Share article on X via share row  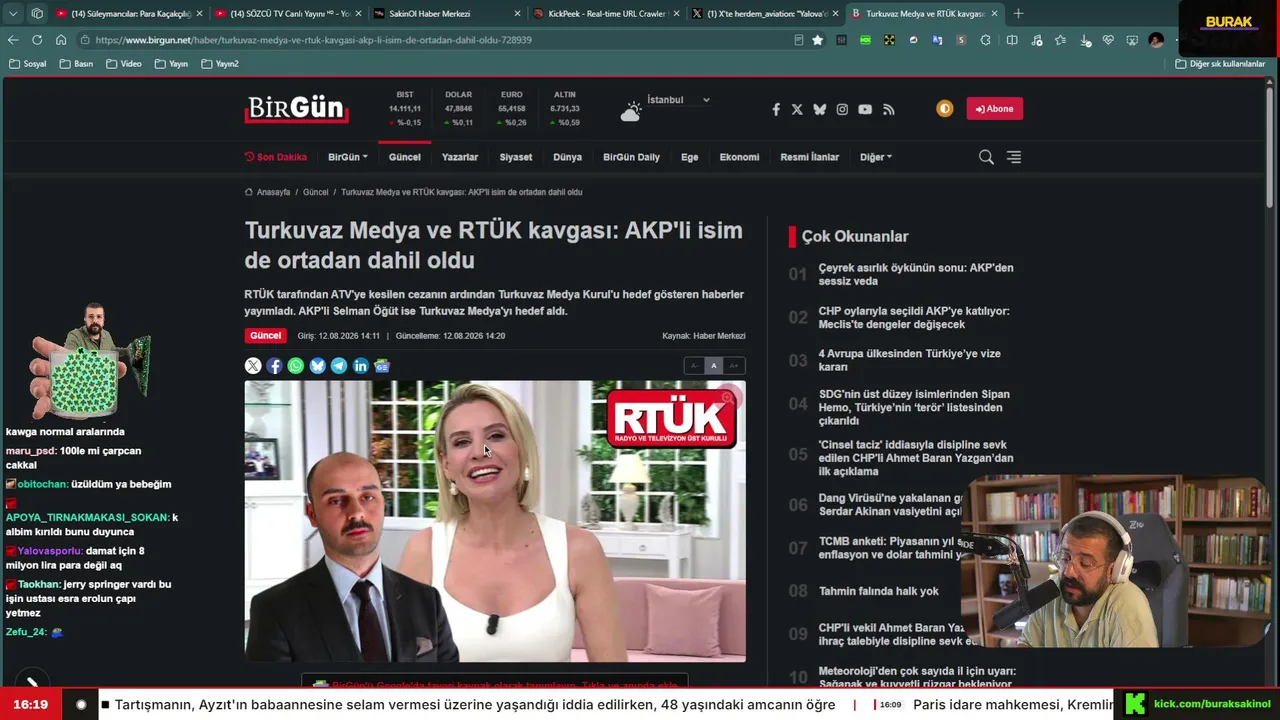[x=253, y=366]
